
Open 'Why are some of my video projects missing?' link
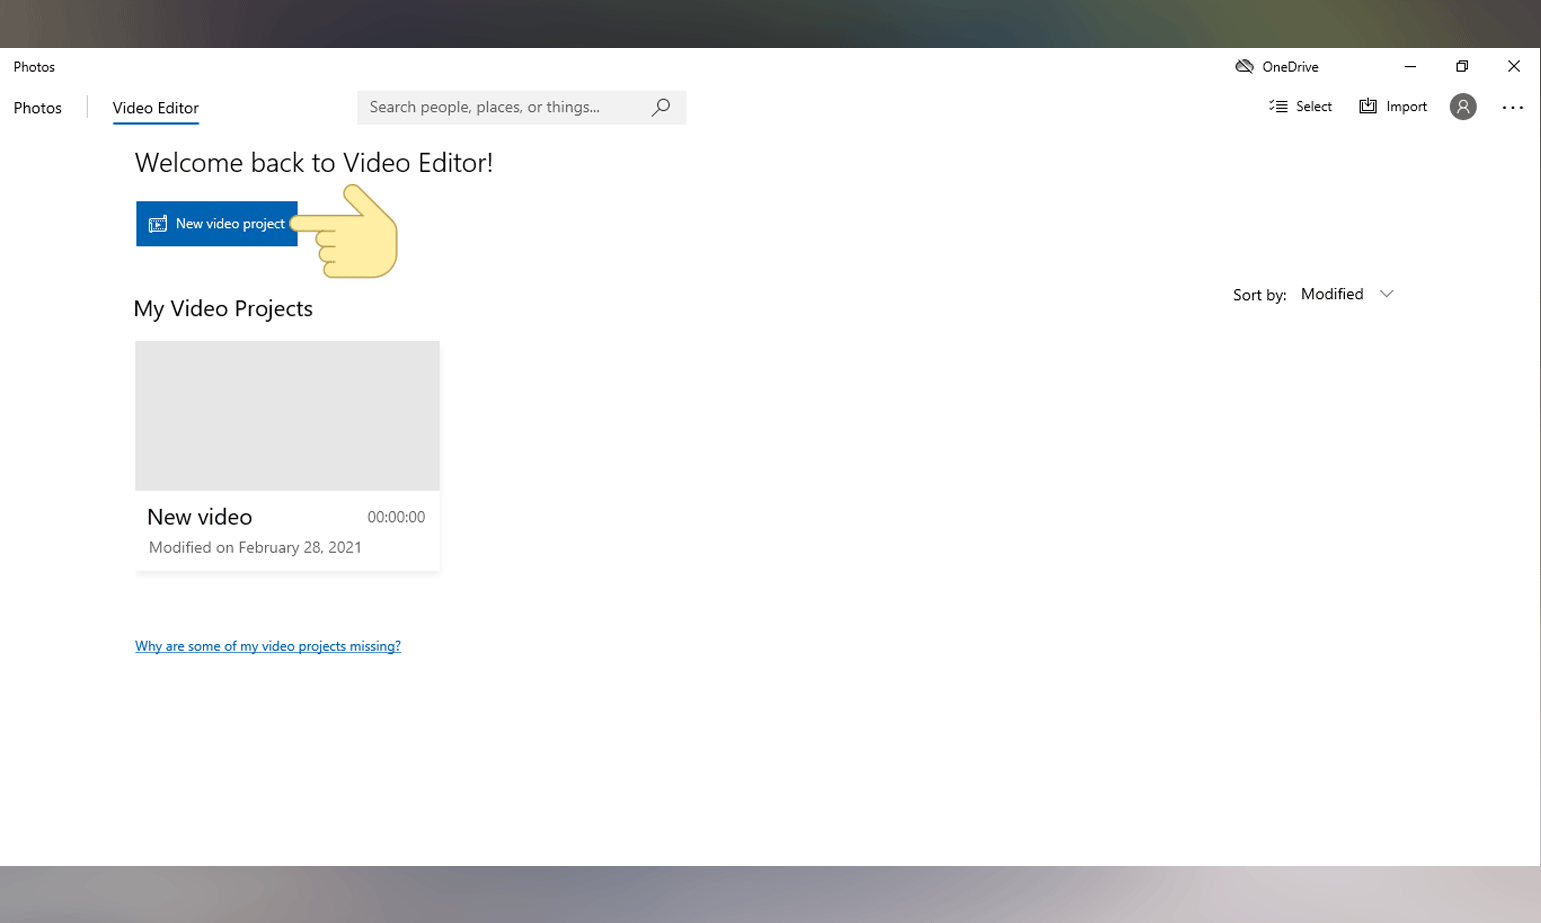click(x=268, y=646)
